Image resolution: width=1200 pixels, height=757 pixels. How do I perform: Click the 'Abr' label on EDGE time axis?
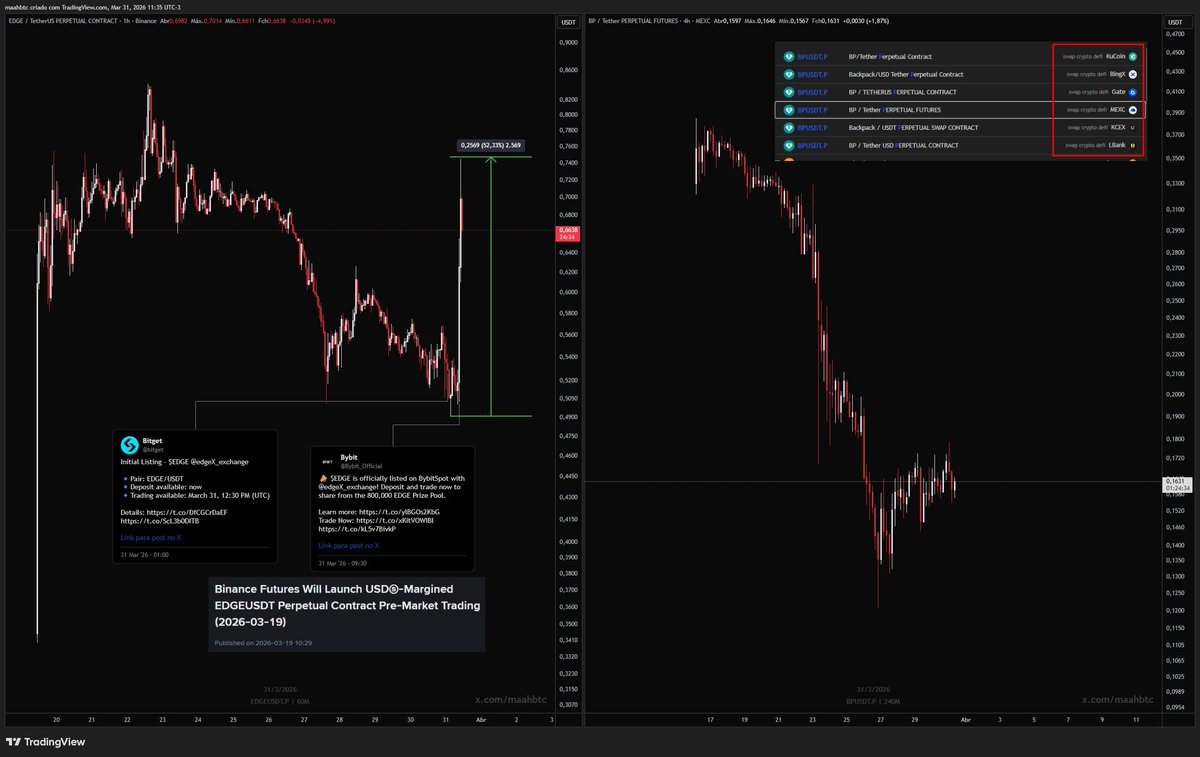pyautogui.click(x=480, y=719)
